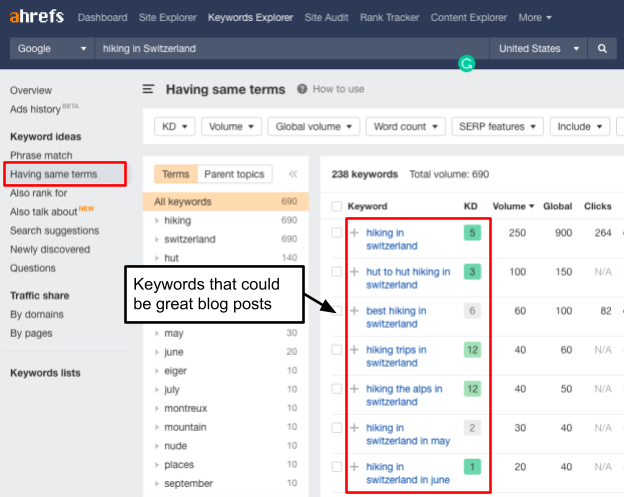
Task: Collapse the Terms panel with double chevron
Action: [293, 174]
